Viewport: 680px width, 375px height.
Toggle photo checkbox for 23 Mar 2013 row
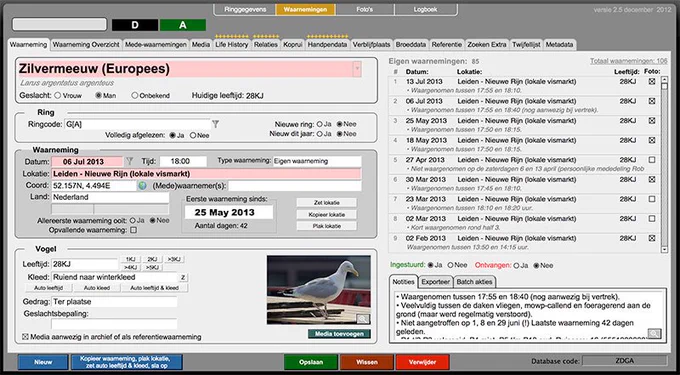652,199
